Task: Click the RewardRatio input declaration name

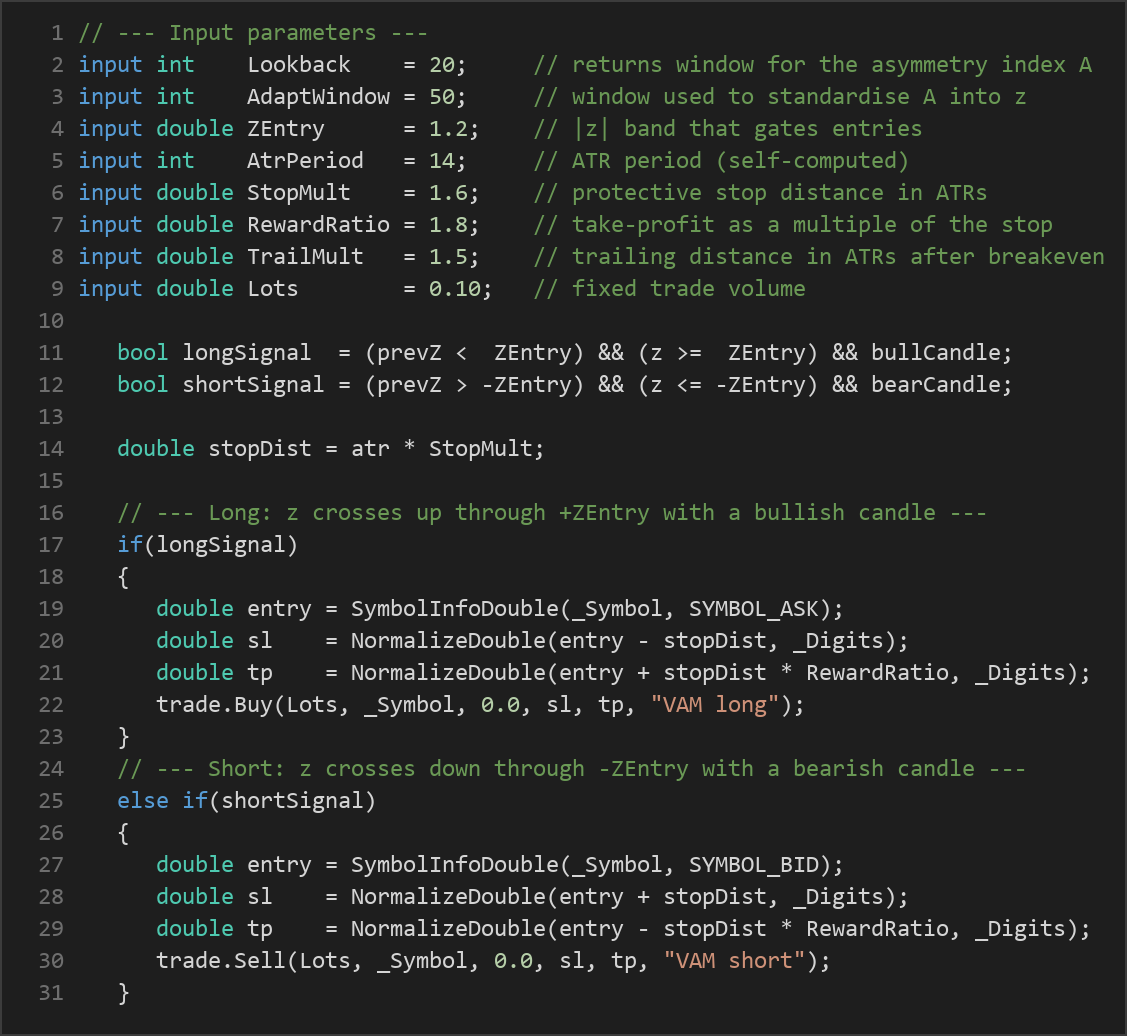Action: (x=318, y=224)
